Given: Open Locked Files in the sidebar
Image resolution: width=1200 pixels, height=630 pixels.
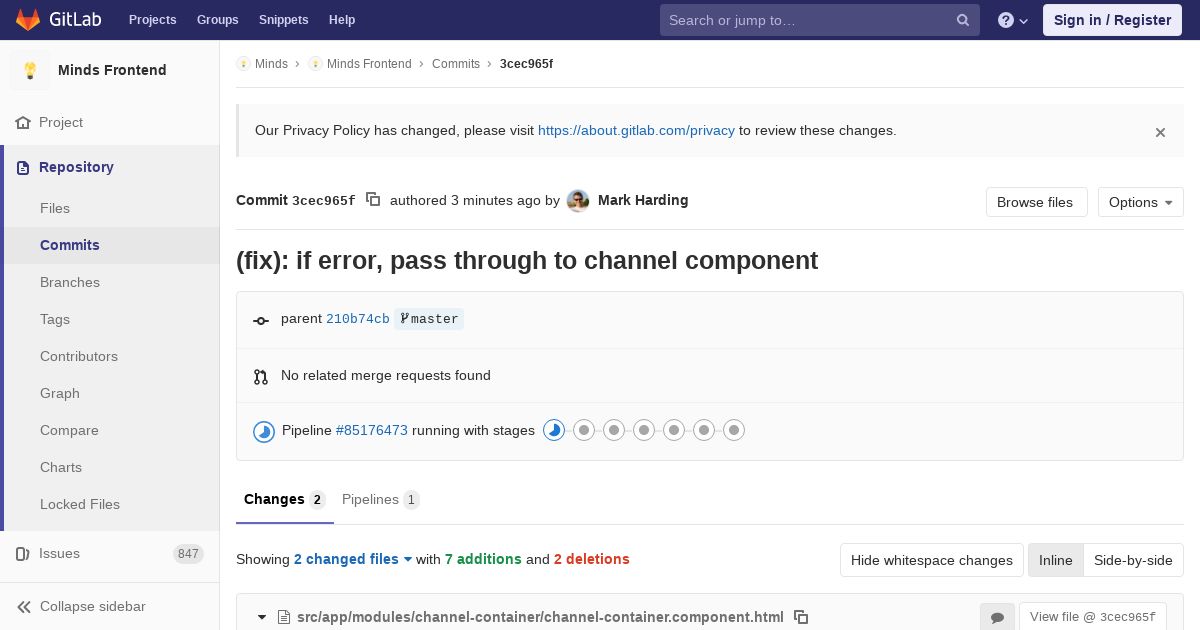Looking at the screenshot, I should pyautogui.click(x=80, y=504).
